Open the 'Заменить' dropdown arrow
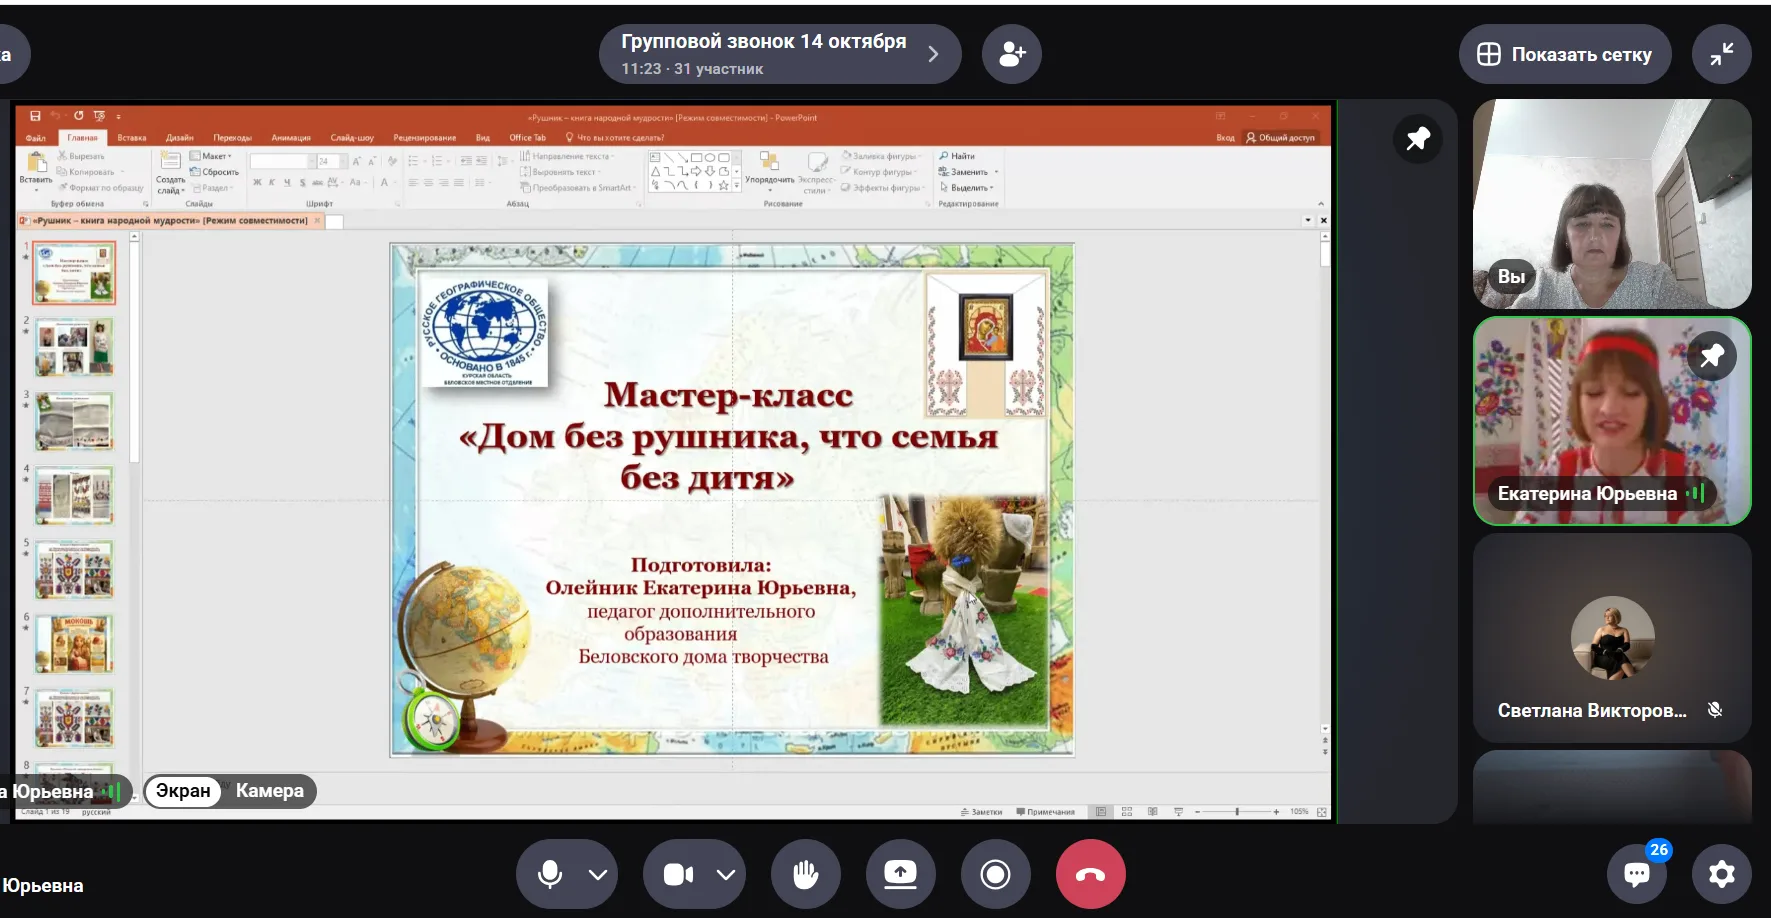 point(996,172)
